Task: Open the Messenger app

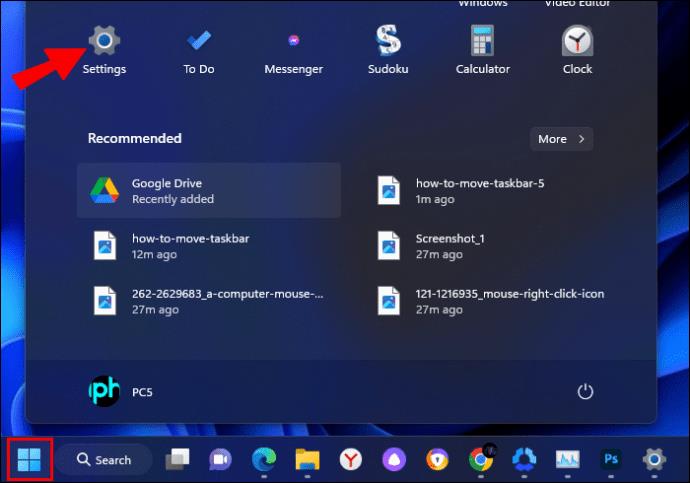Action: coord(294,49)
